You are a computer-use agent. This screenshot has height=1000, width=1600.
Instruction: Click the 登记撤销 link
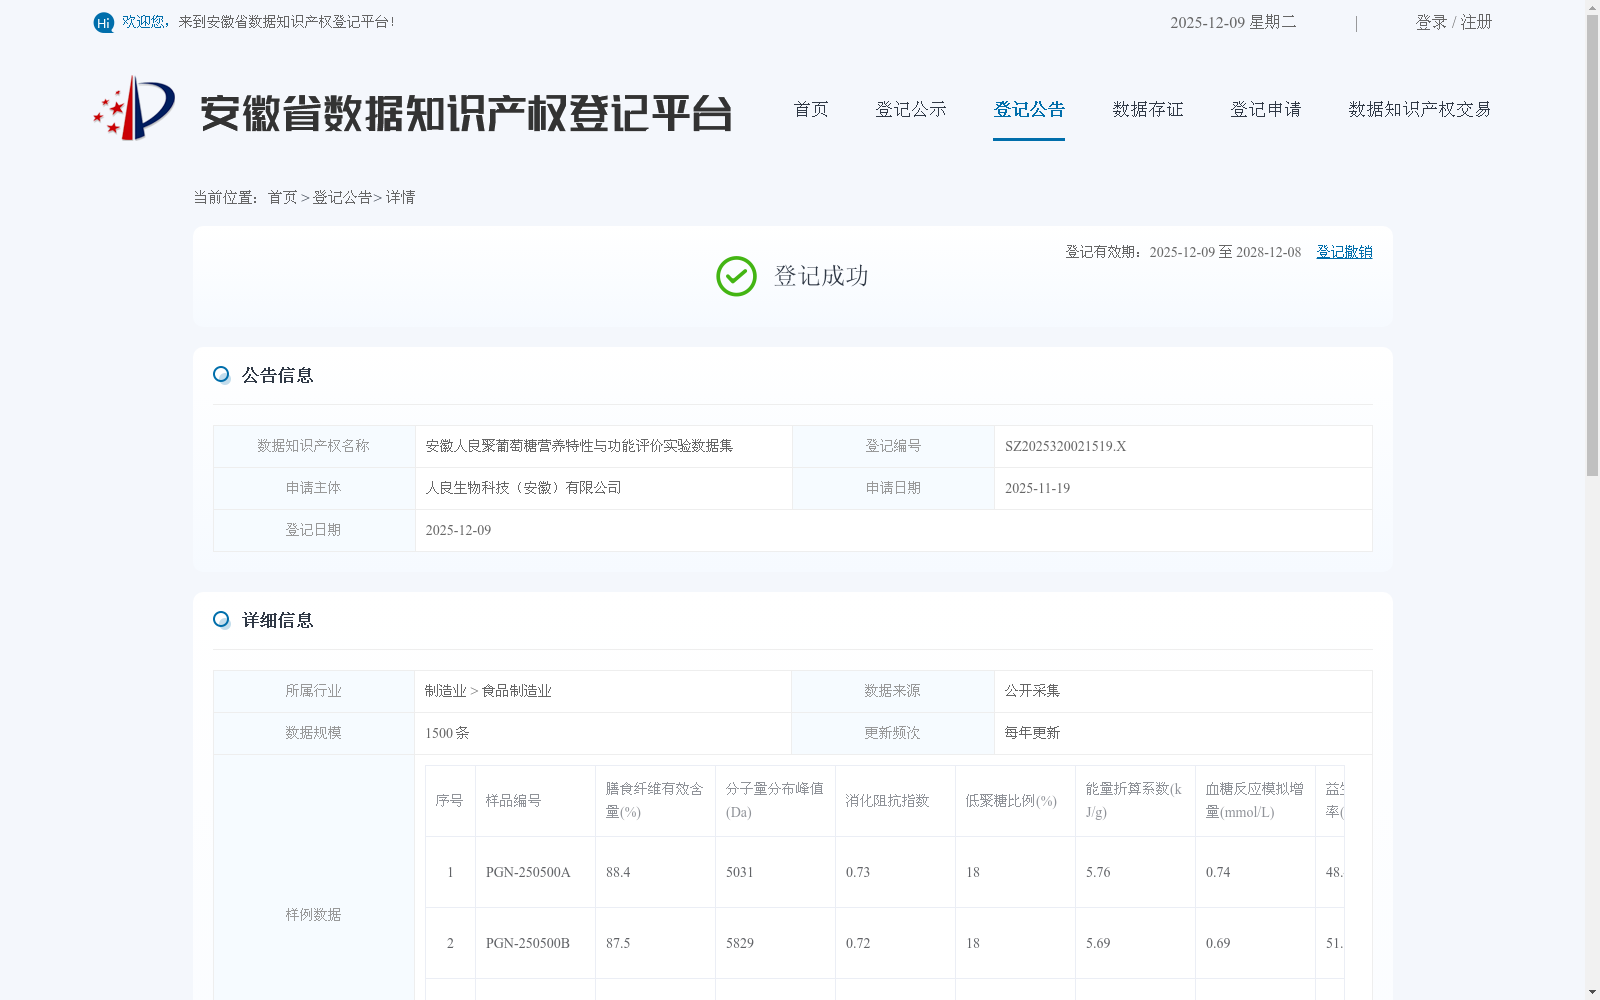coord(1344,252)
